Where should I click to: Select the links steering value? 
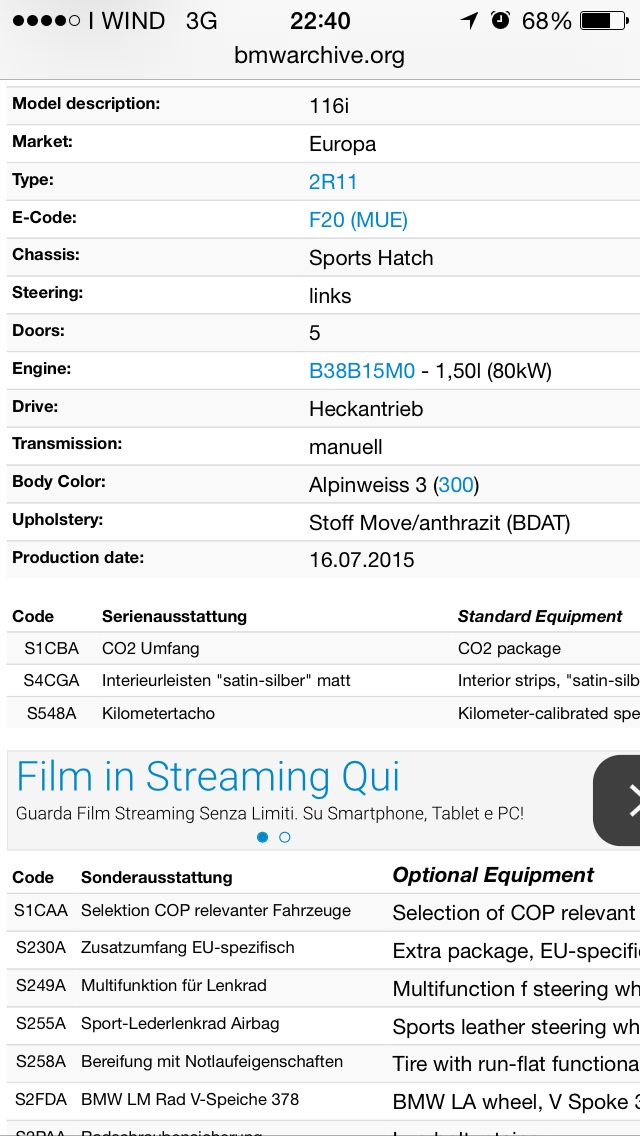pyautogui.click(x=330, y=296)
